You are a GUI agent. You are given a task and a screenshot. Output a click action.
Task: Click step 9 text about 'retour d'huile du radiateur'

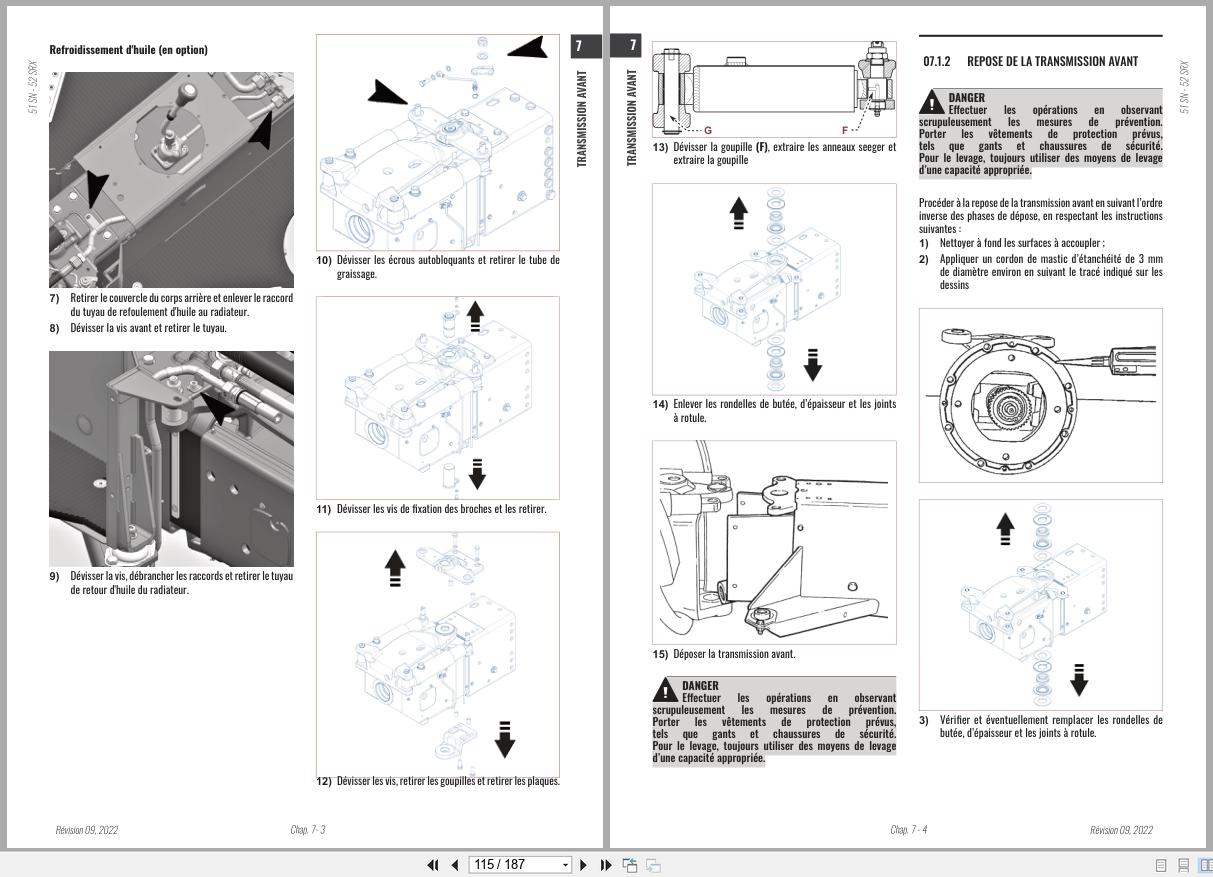pyautogui.click(x=129, y=590)
